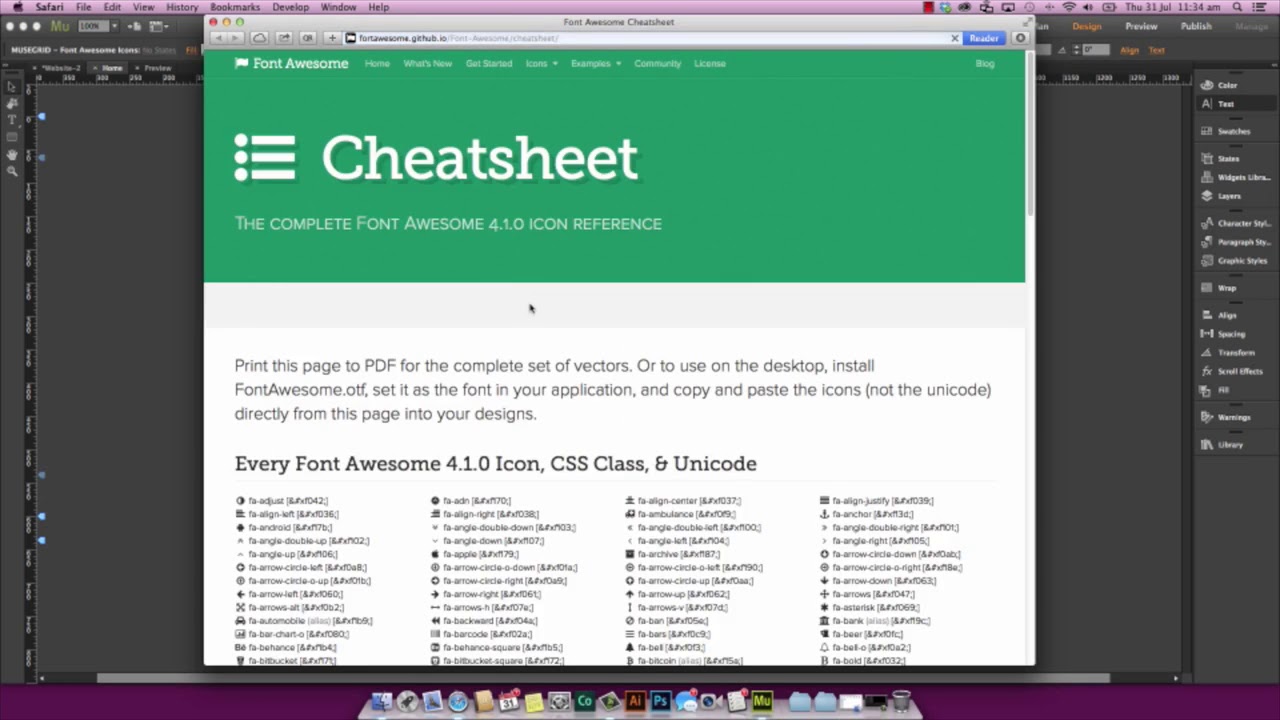This screenshot has width=1280, height=720.
Task: Open the Get Started link
Action: [489, 63]
